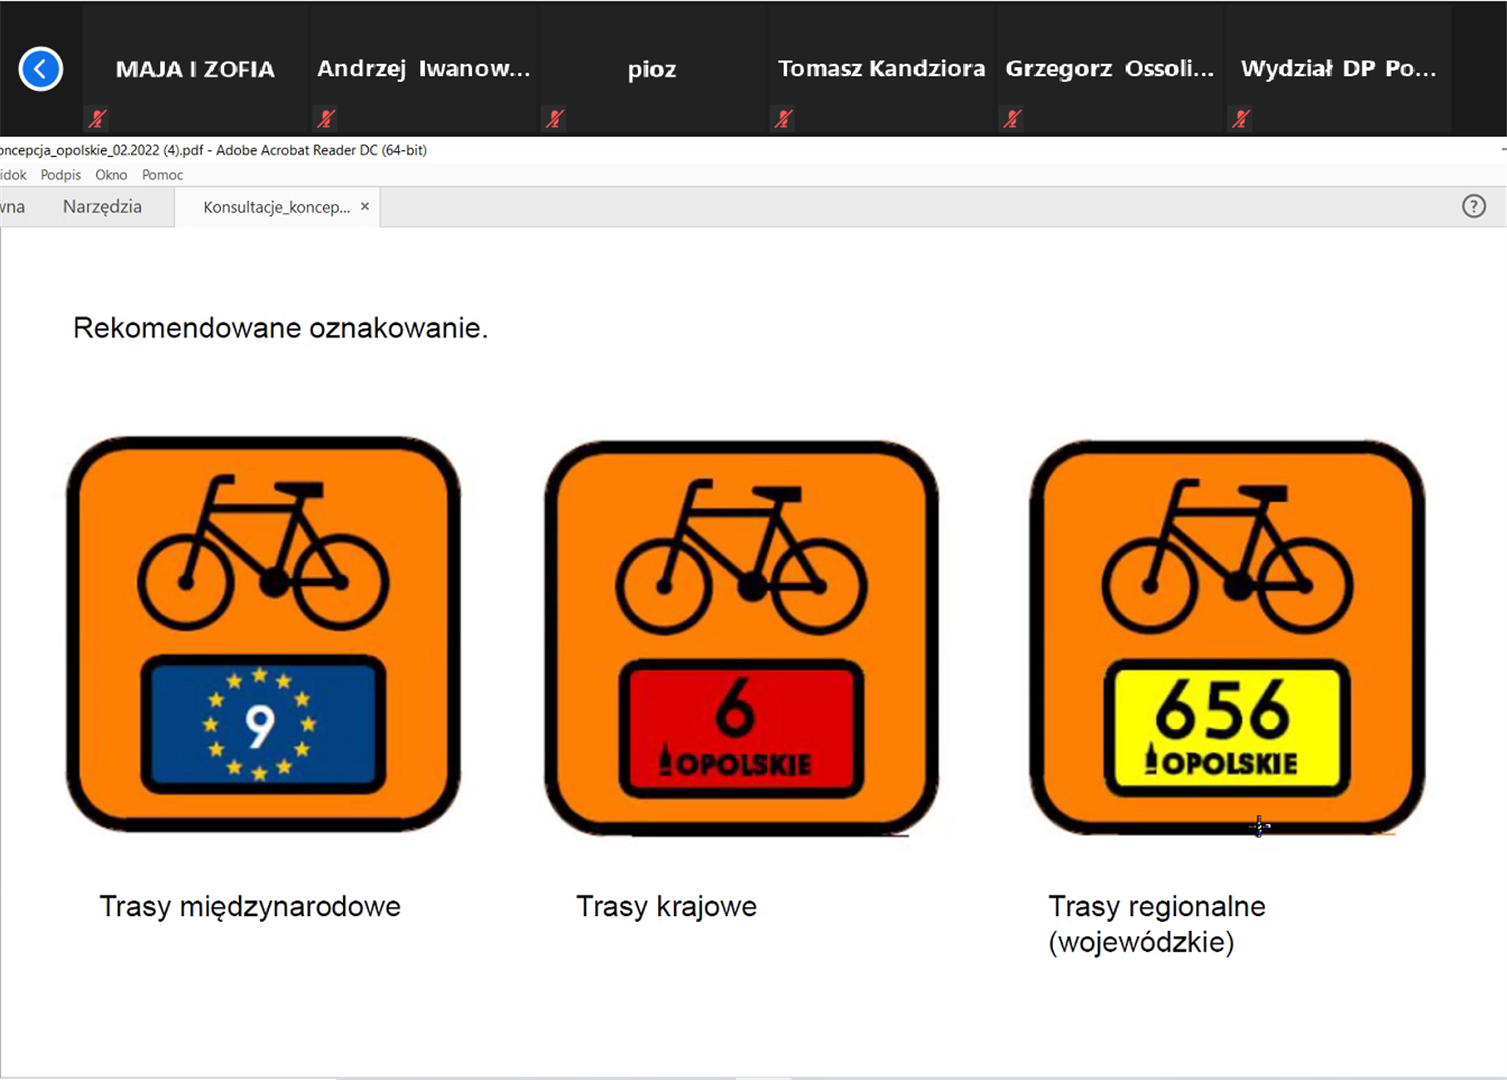This screenshot has height=1080, width=1507.
Task: Open the Pomoc menu
Action: 162,175
